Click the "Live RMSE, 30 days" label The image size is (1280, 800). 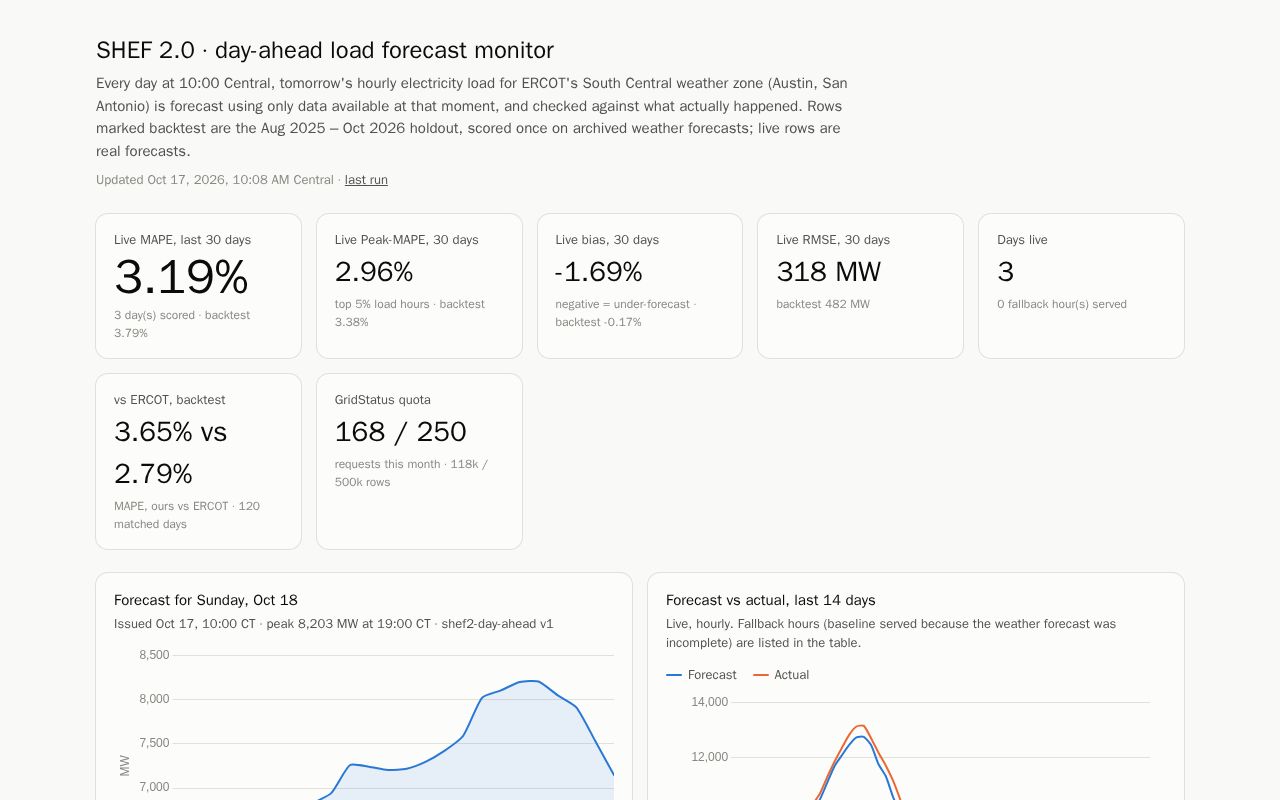coord(833,240)
